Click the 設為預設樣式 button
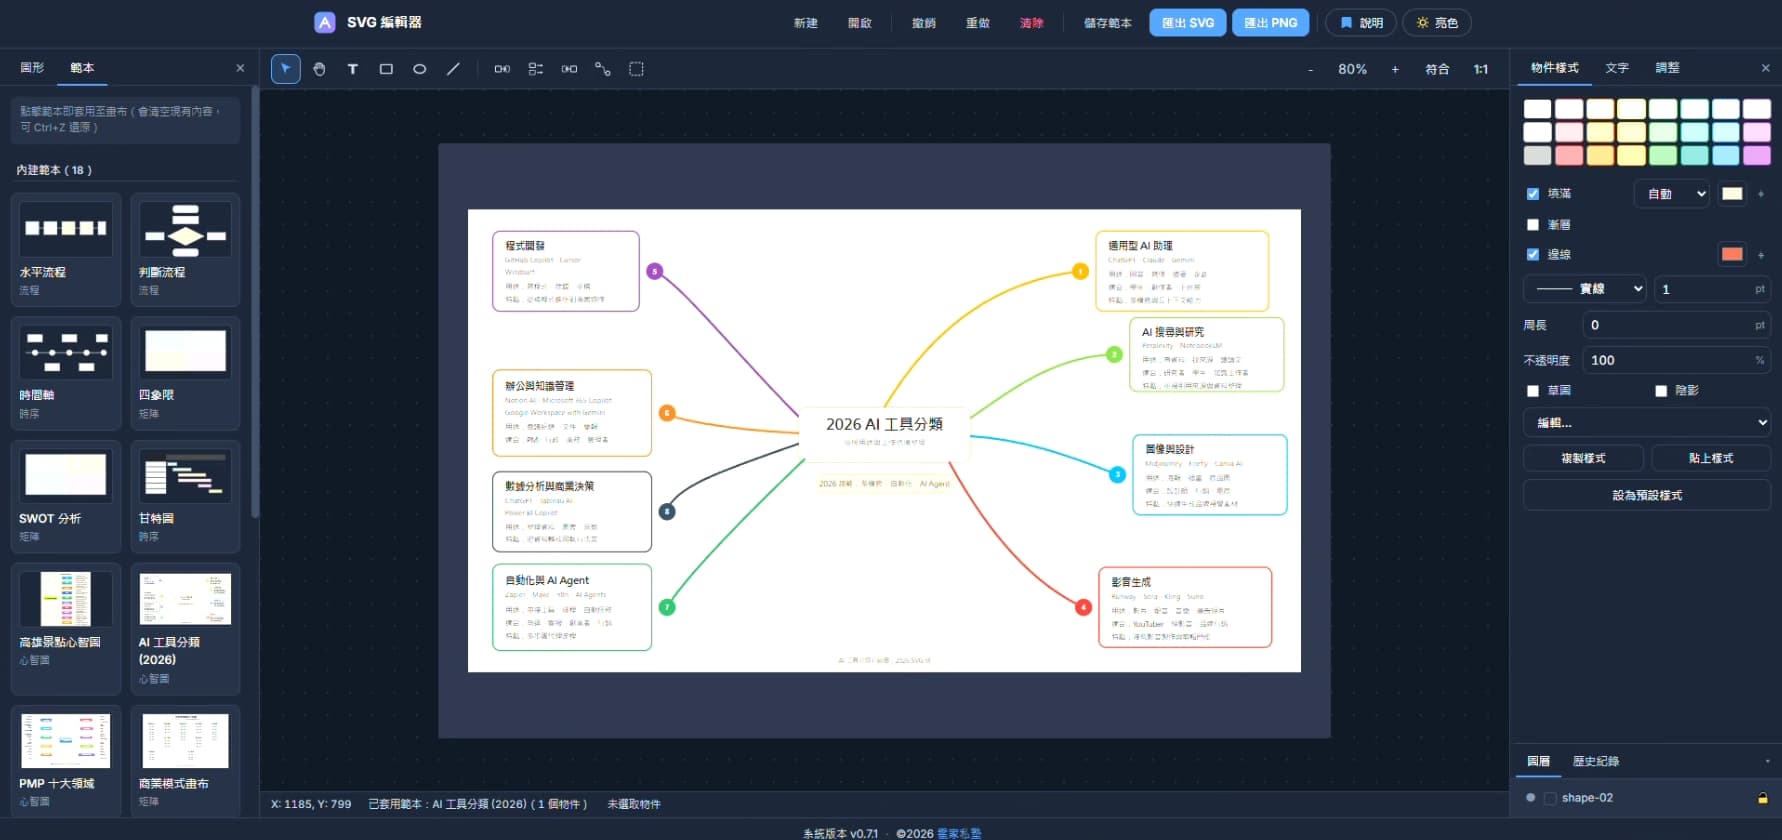This screenshot has height=840, width=1782. click(1647, 495)
